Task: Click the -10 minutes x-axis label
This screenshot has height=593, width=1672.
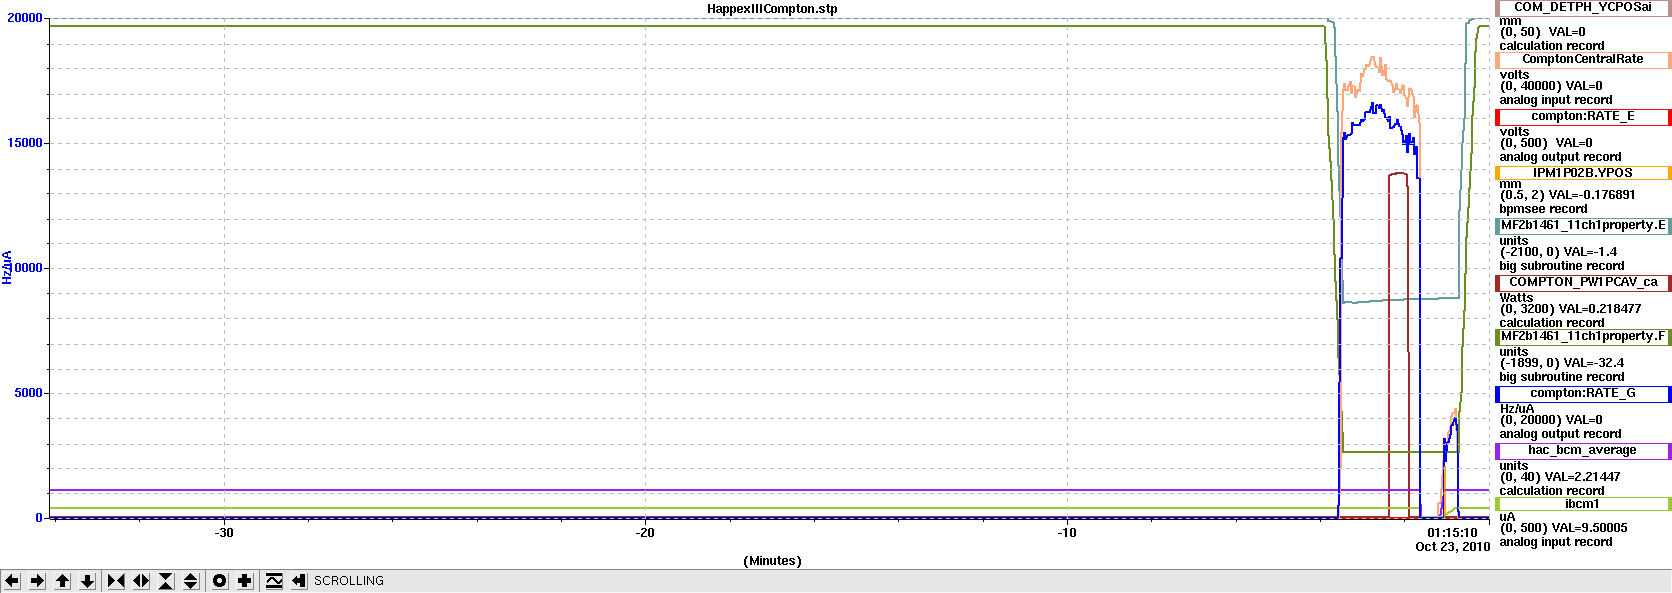Action: click(x=1067, y=533)
